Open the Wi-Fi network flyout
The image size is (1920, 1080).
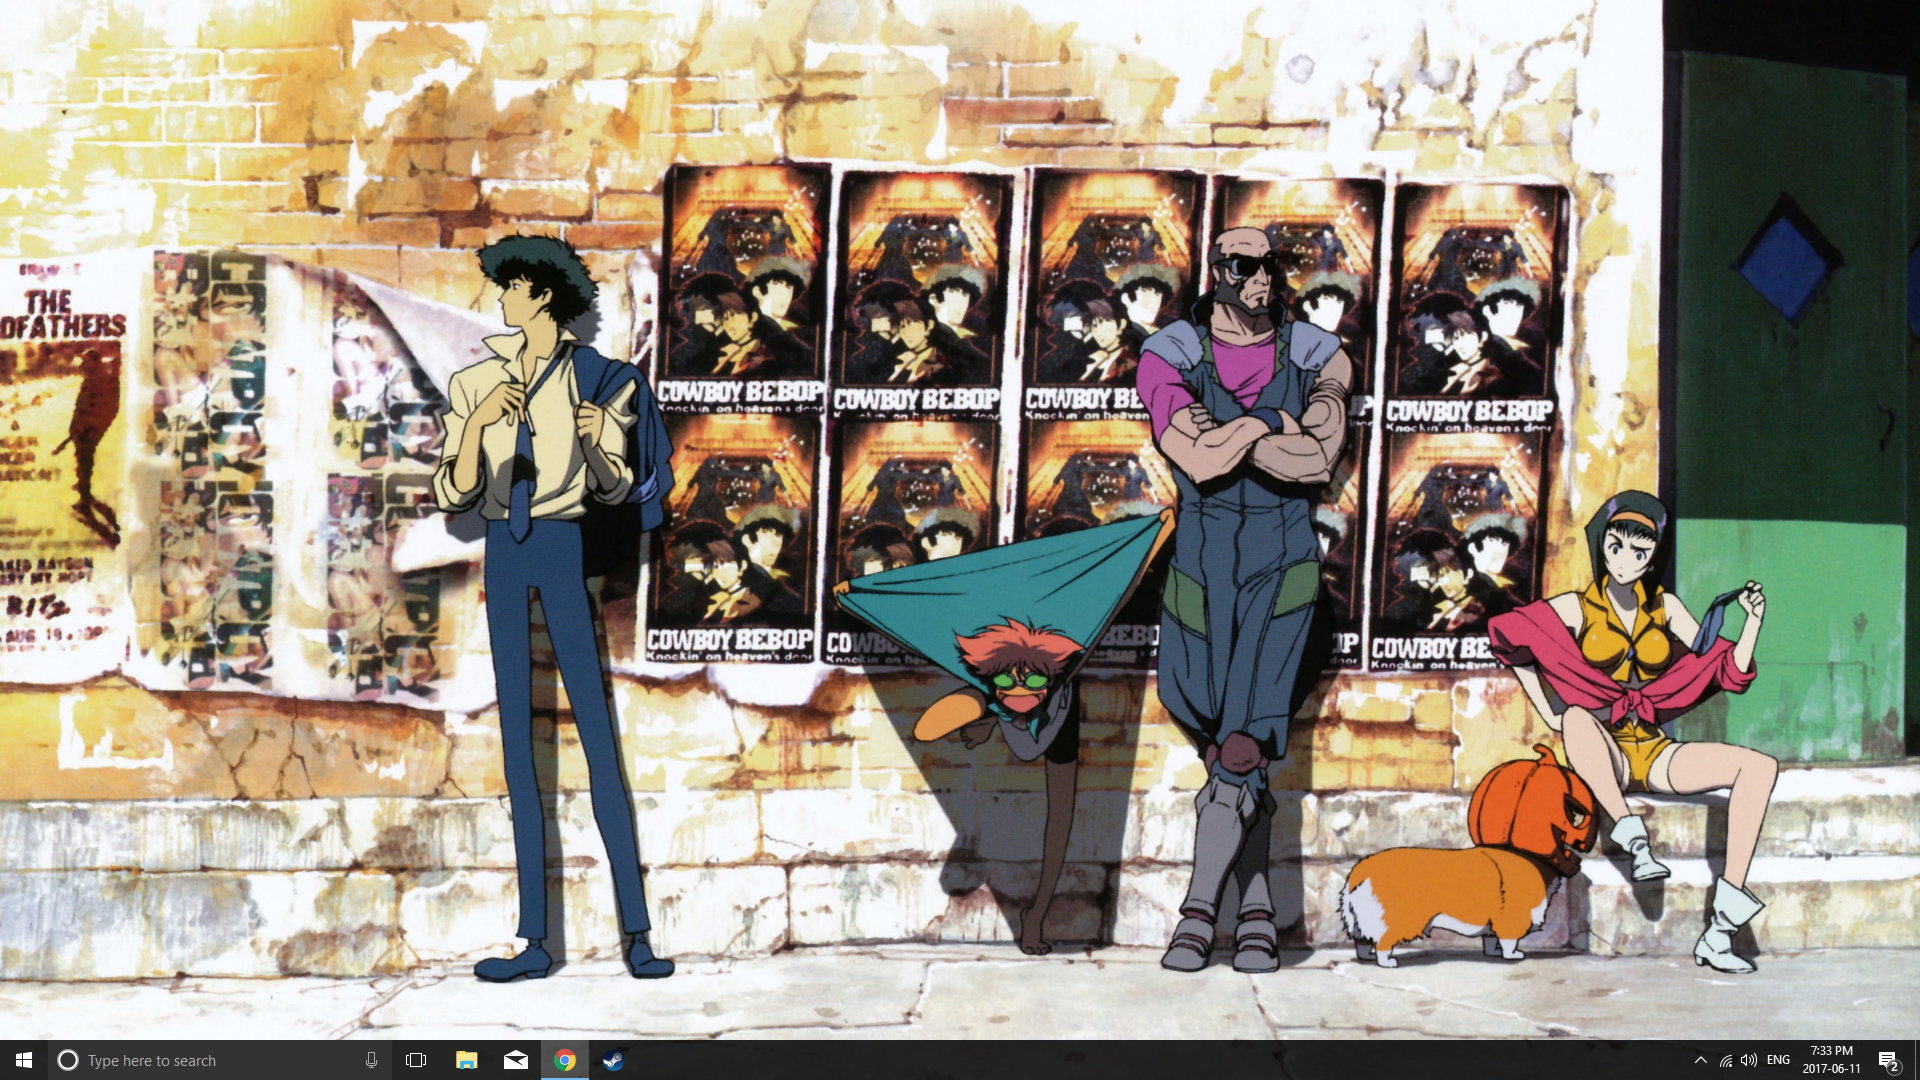1725,1060
